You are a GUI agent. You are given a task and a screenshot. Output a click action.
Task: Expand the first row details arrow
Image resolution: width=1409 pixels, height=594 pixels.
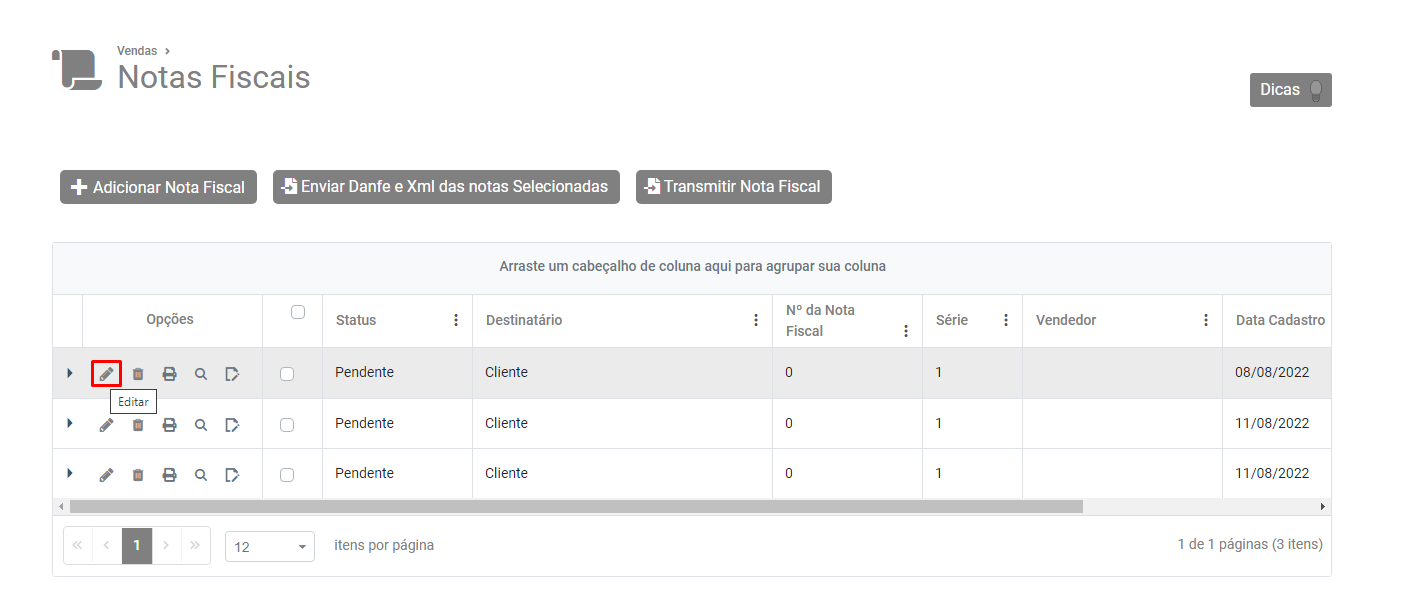click(x=70, y=373)
